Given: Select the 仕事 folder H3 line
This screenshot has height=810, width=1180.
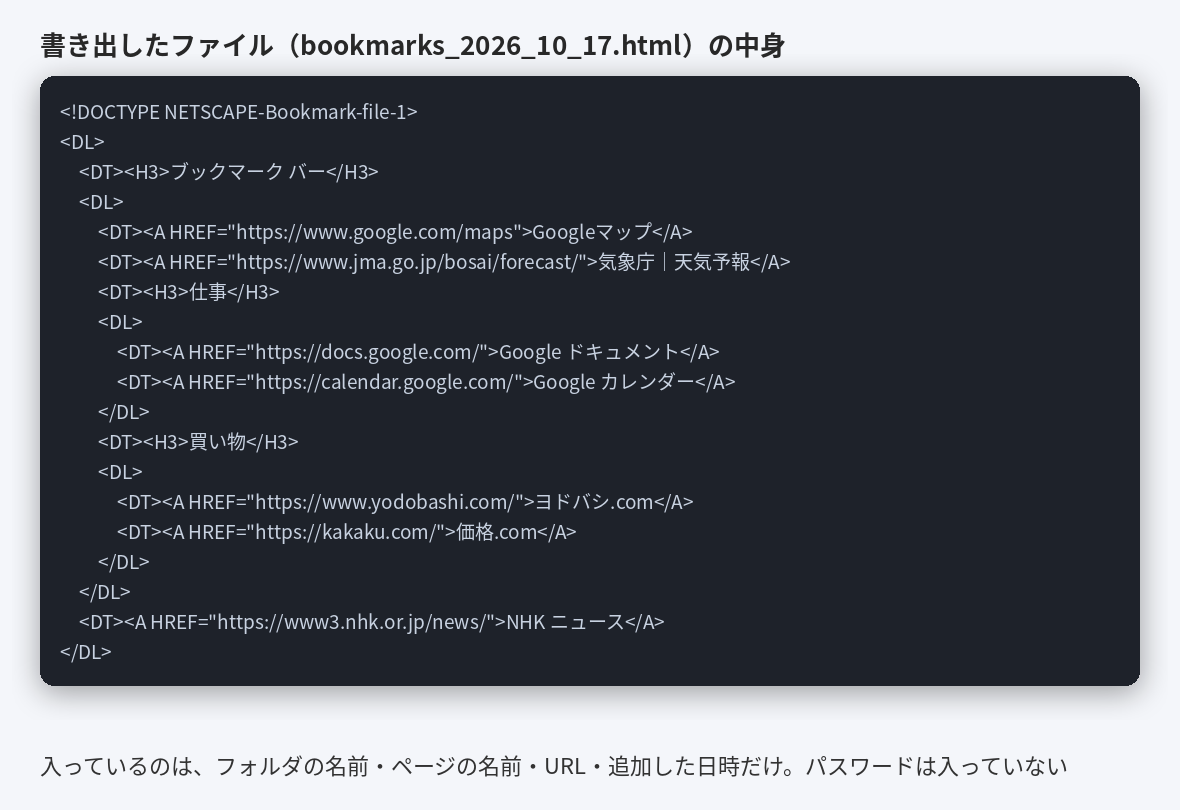Looking at the screenshot, I should coord(188,292).
